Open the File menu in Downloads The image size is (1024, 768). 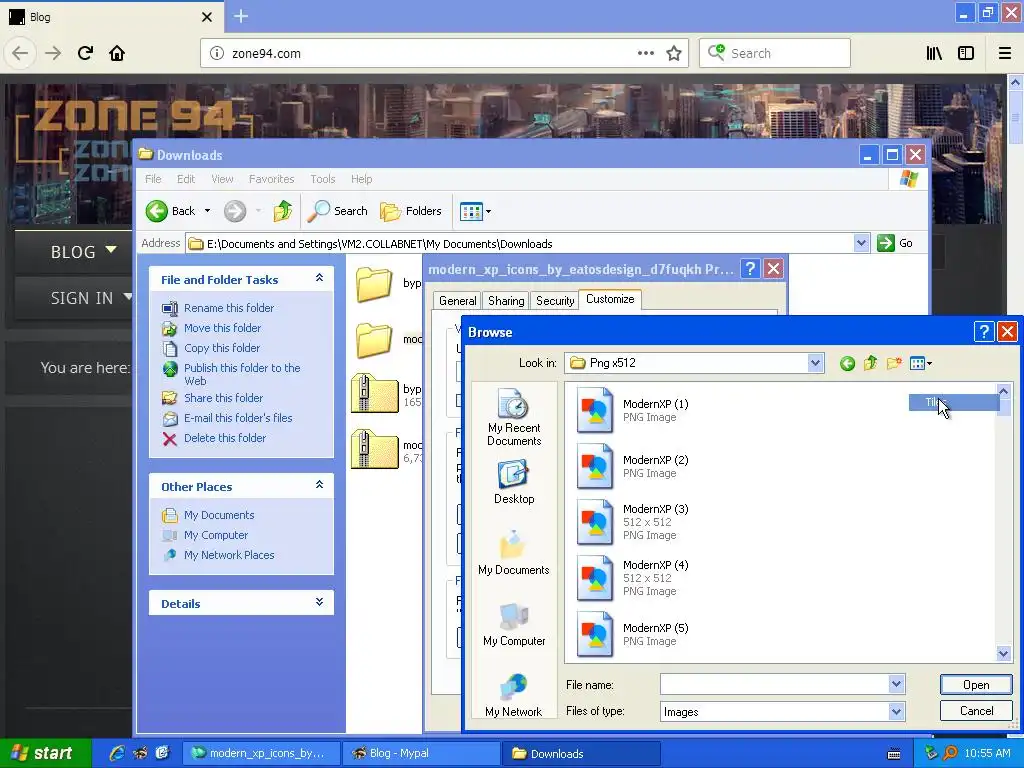[x=153, y=179]
